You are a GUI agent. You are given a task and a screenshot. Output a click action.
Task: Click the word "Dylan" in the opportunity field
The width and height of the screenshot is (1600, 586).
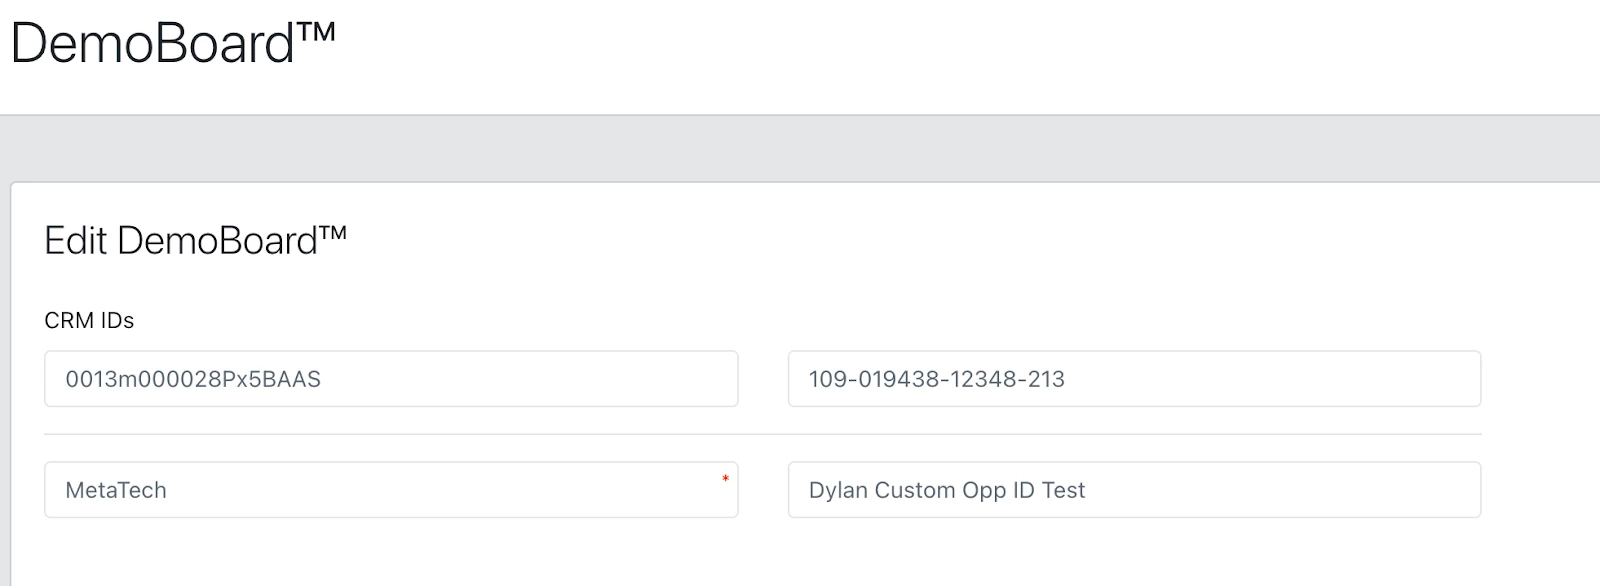click(x=838, y=490)
